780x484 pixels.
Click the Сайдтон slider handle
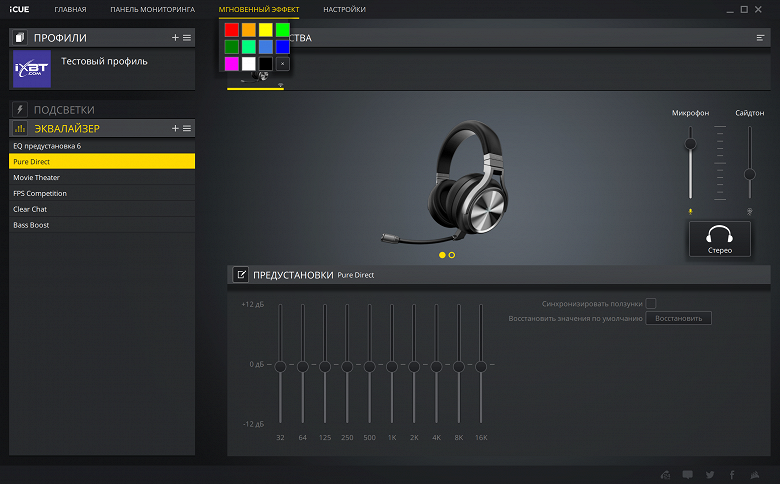pos(750,174)
